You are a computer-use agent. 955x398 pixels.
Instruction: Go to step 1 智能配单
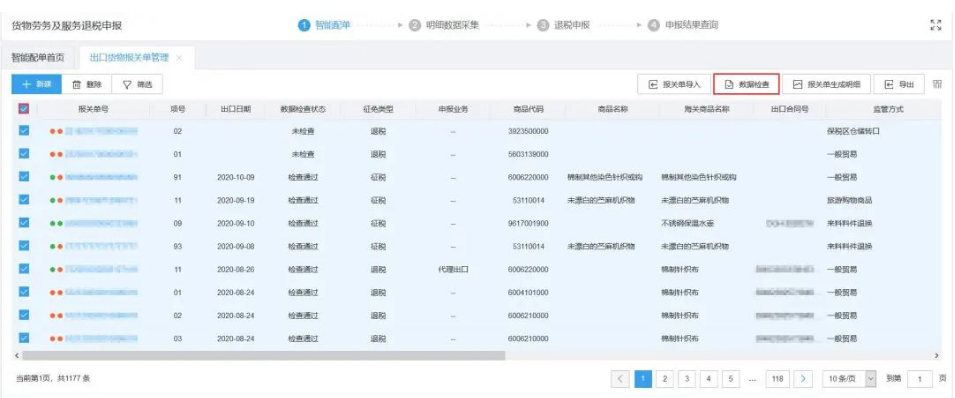coord(325,25)
